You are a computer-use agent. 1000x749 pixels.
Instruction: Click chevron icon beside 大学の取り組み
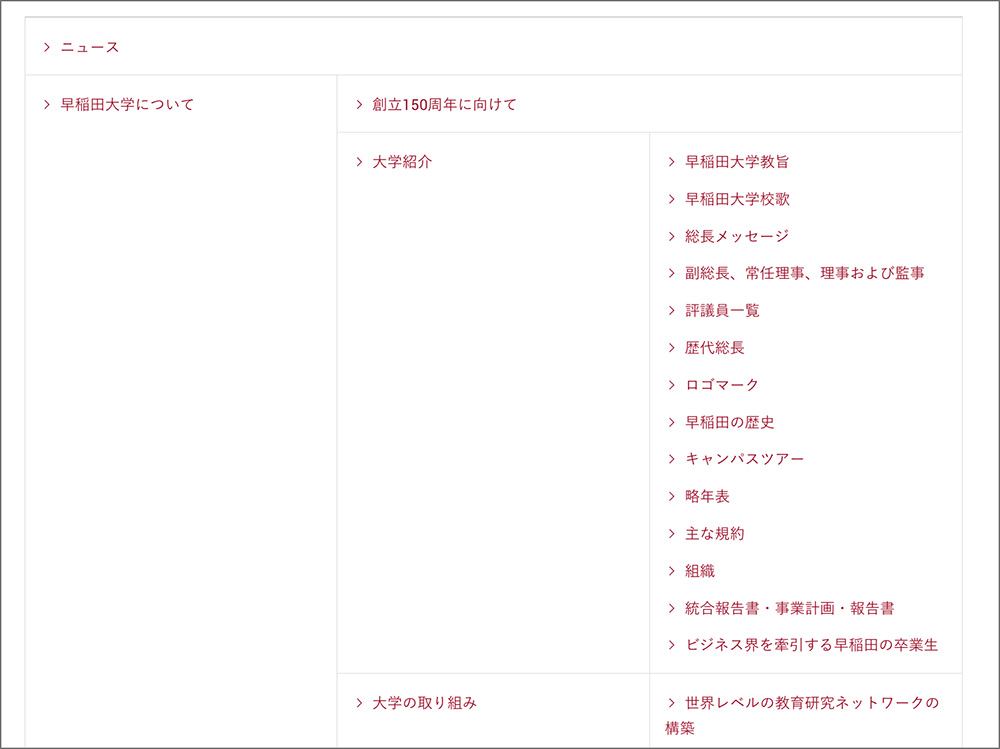click(359, 703)
